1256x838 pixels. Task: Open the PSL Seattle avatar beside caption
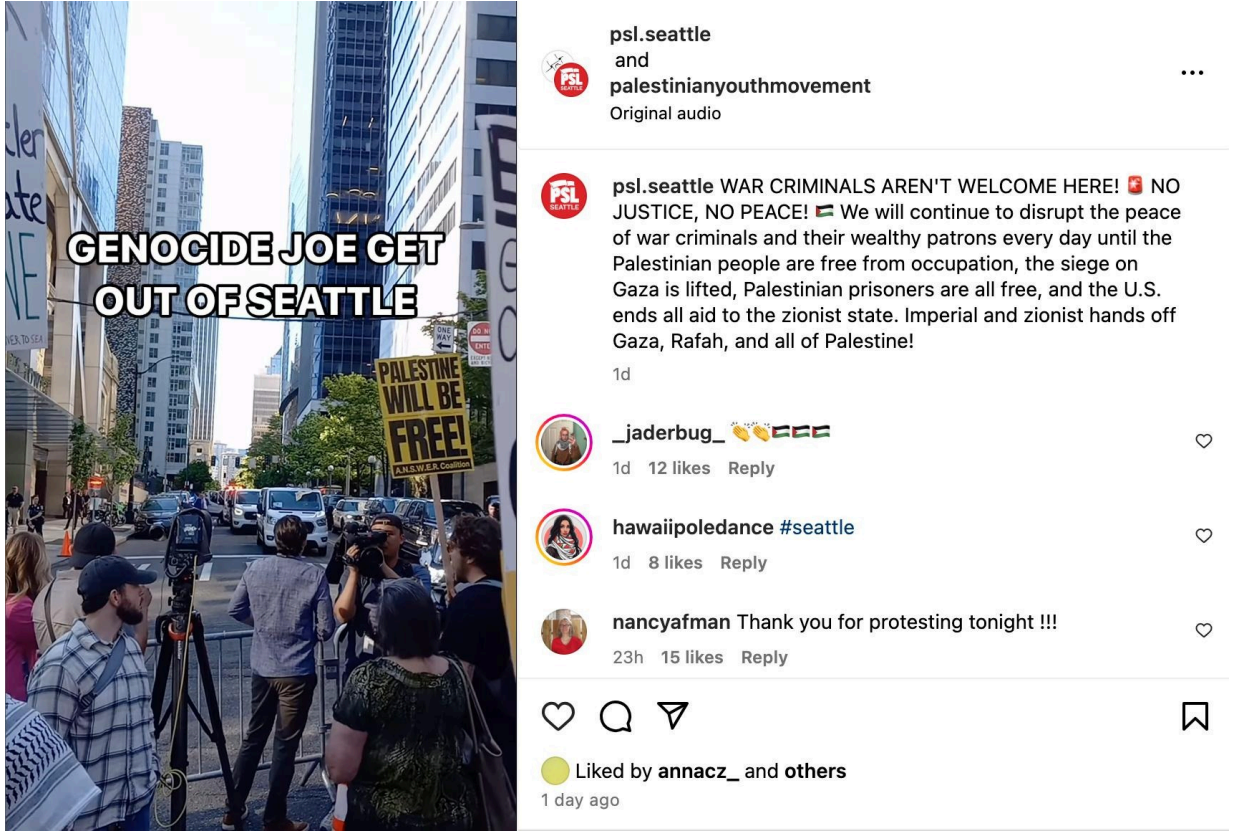(564, 195)
